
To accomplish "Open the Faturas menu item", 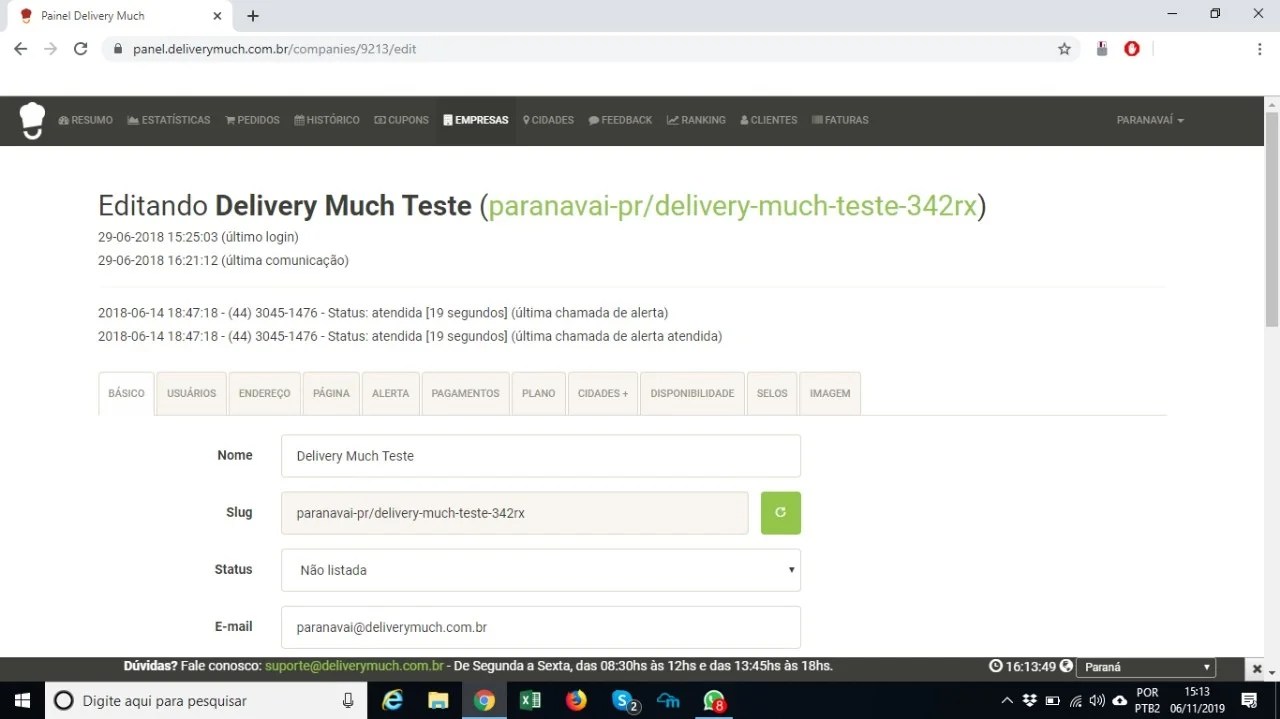I will coord(840,120).
